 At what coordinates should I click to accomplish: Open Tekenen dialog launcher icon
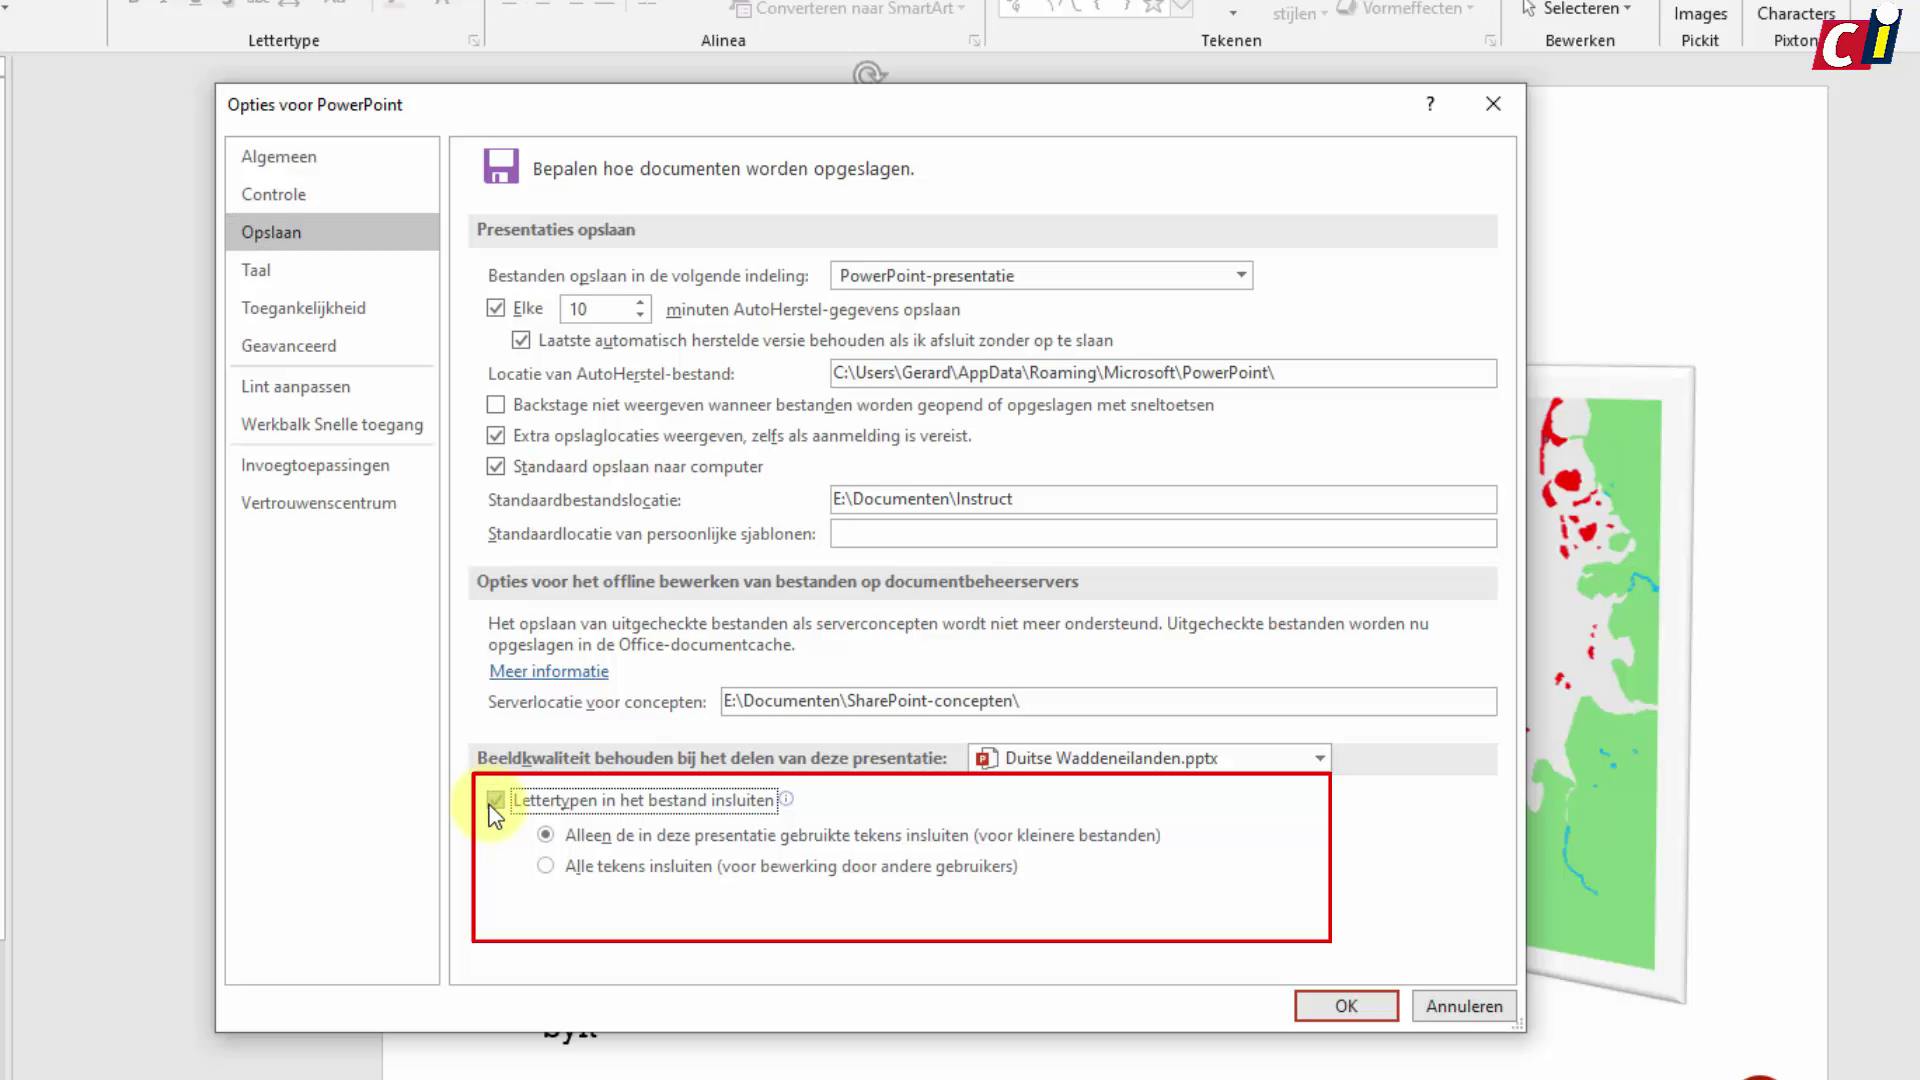click(1490, 41)
